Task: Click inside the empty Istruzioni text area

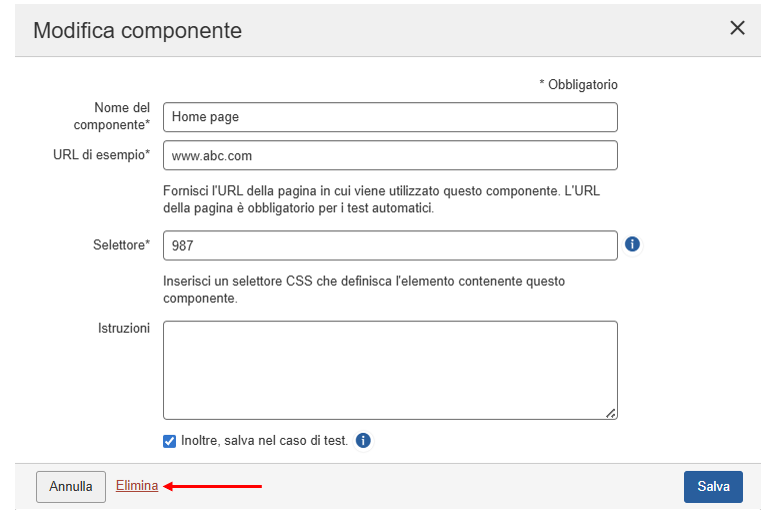Action: point(390,369)
